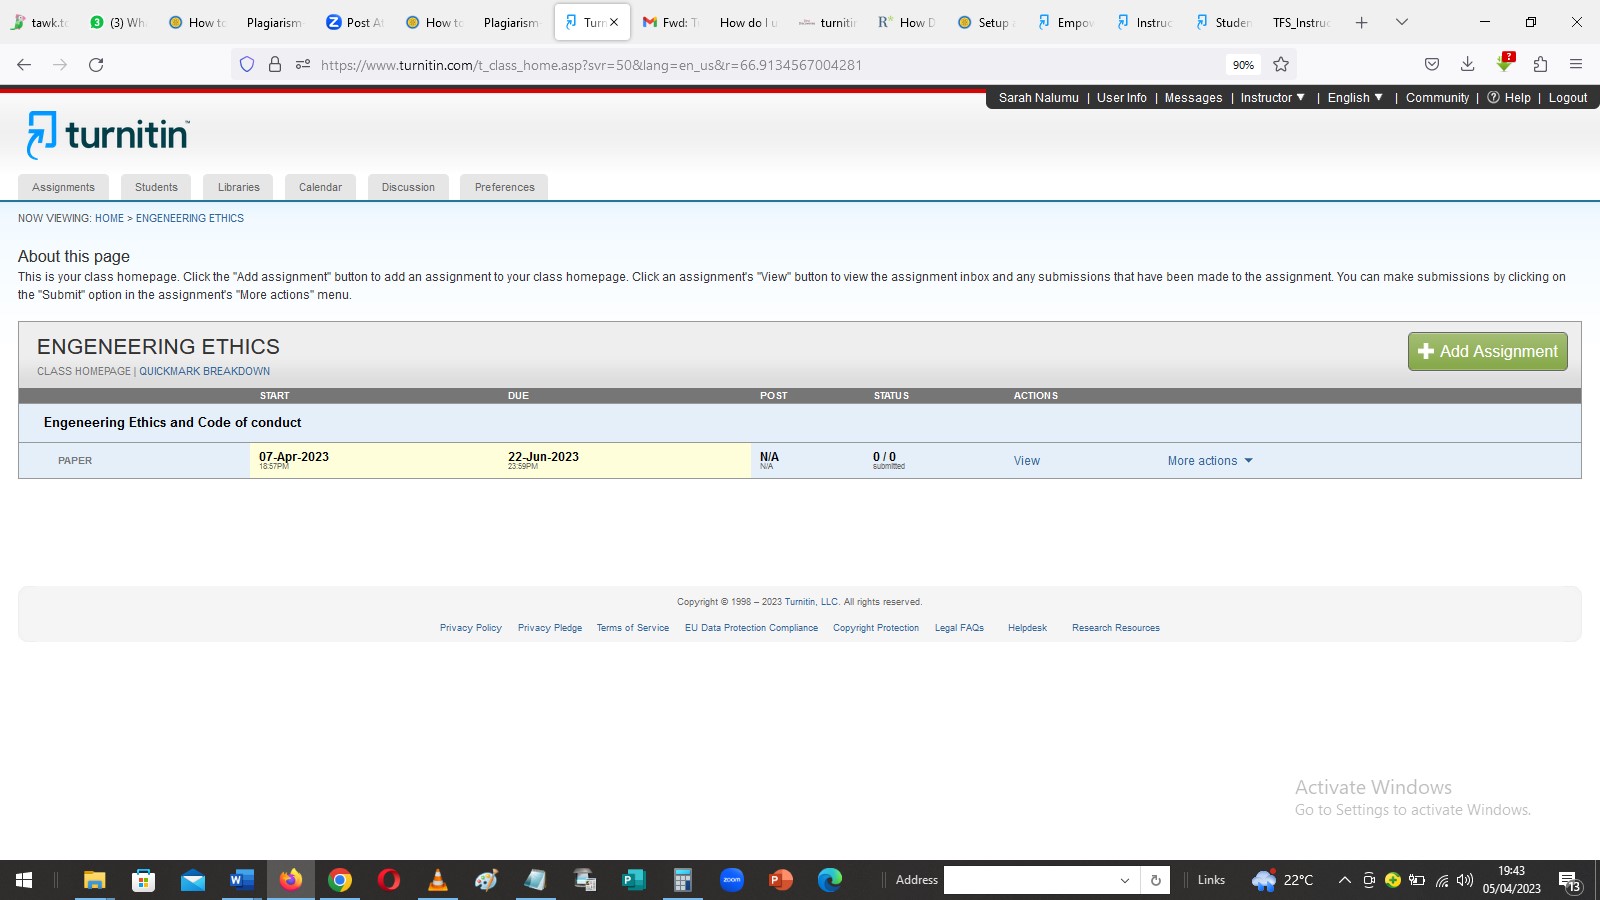This screenshot has height=900, width=1600.
Task: Launch Opera browser from taskbar
Action: [389, 880]
